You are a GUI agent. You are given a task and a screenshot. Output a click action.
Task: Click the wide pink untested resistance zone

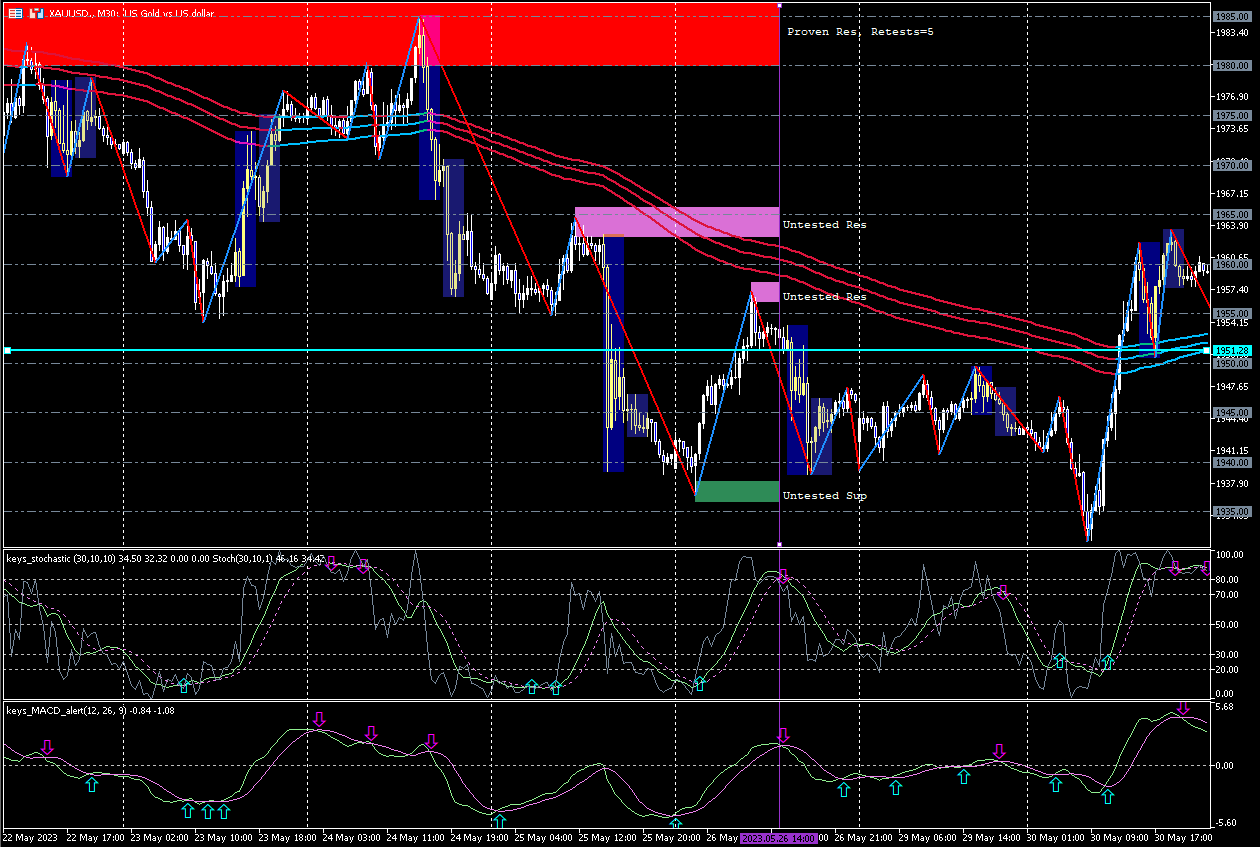[x=677, y=222]
